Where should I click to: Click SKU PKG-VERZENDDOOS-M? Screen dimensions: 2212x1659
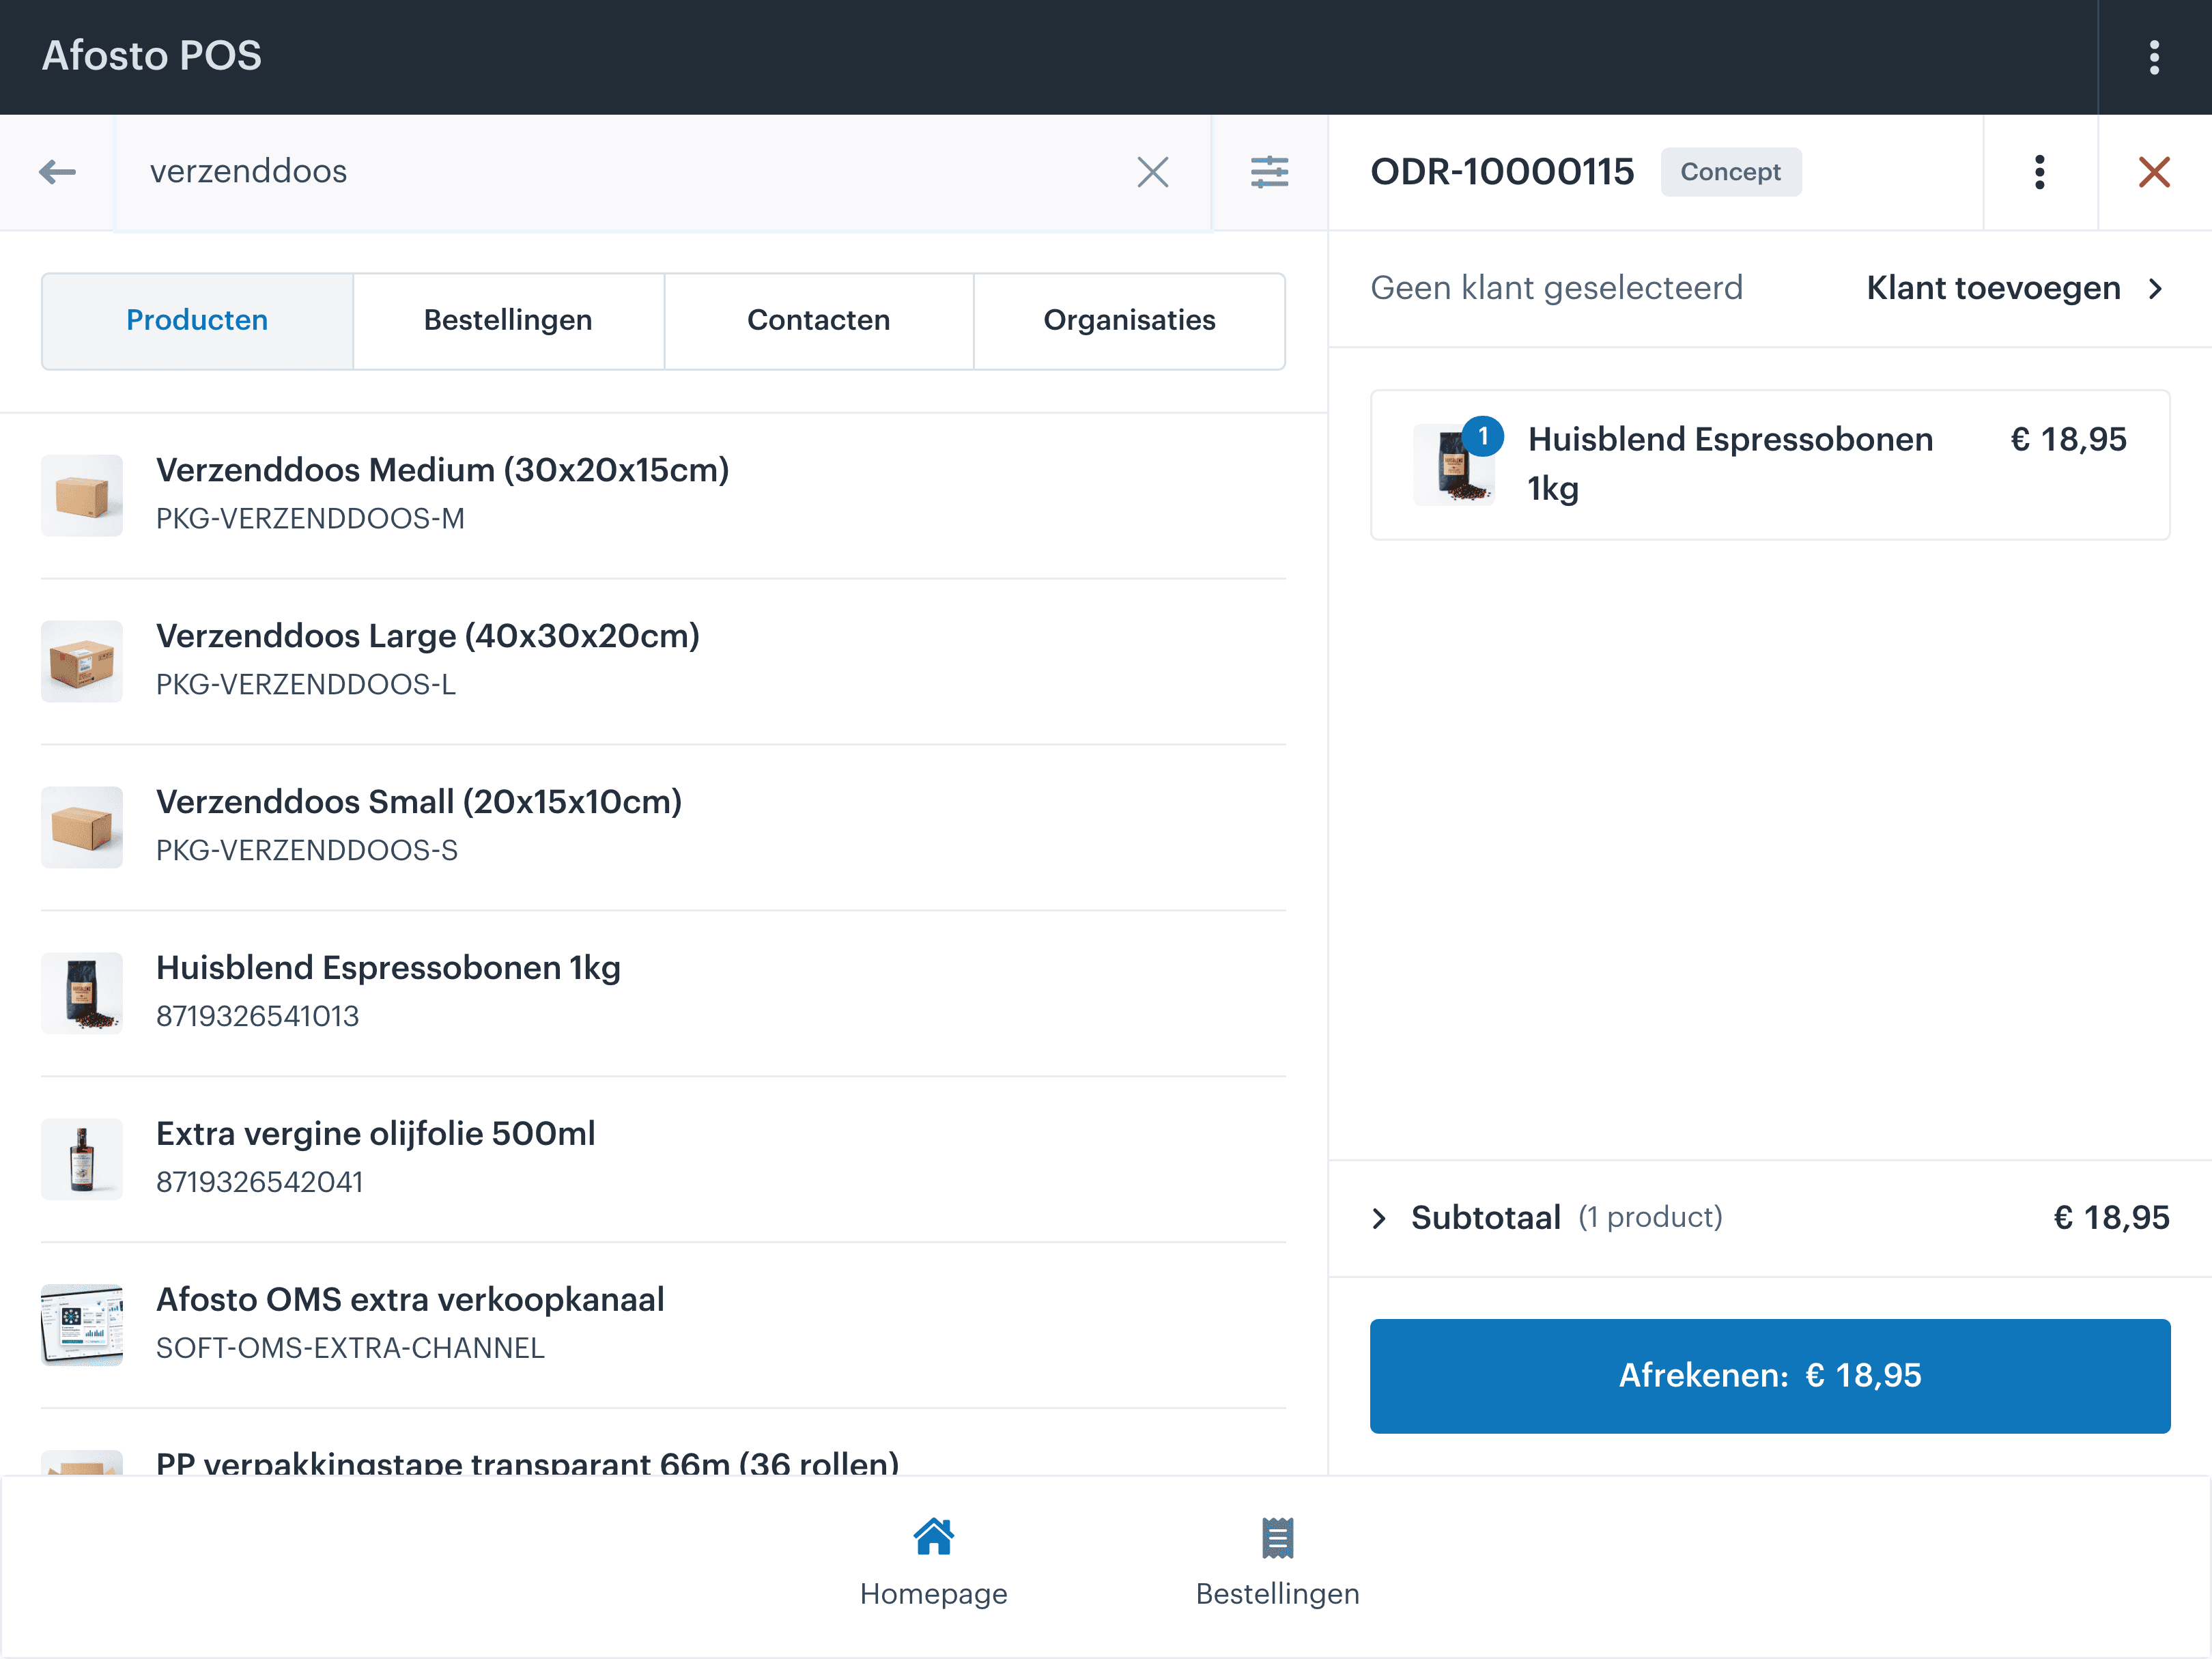310,519
